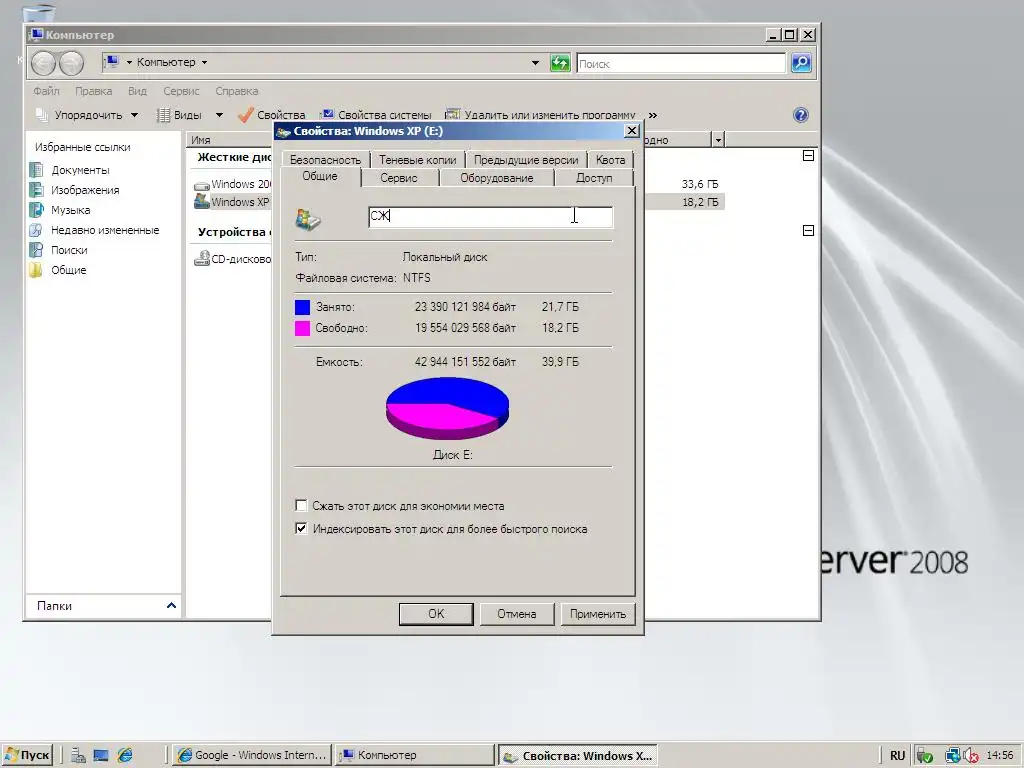The height and width of the screenshot is (768, 1024).
Task: Switch to Сервис tab in properties dialog
Action: (x=398, y=178)
